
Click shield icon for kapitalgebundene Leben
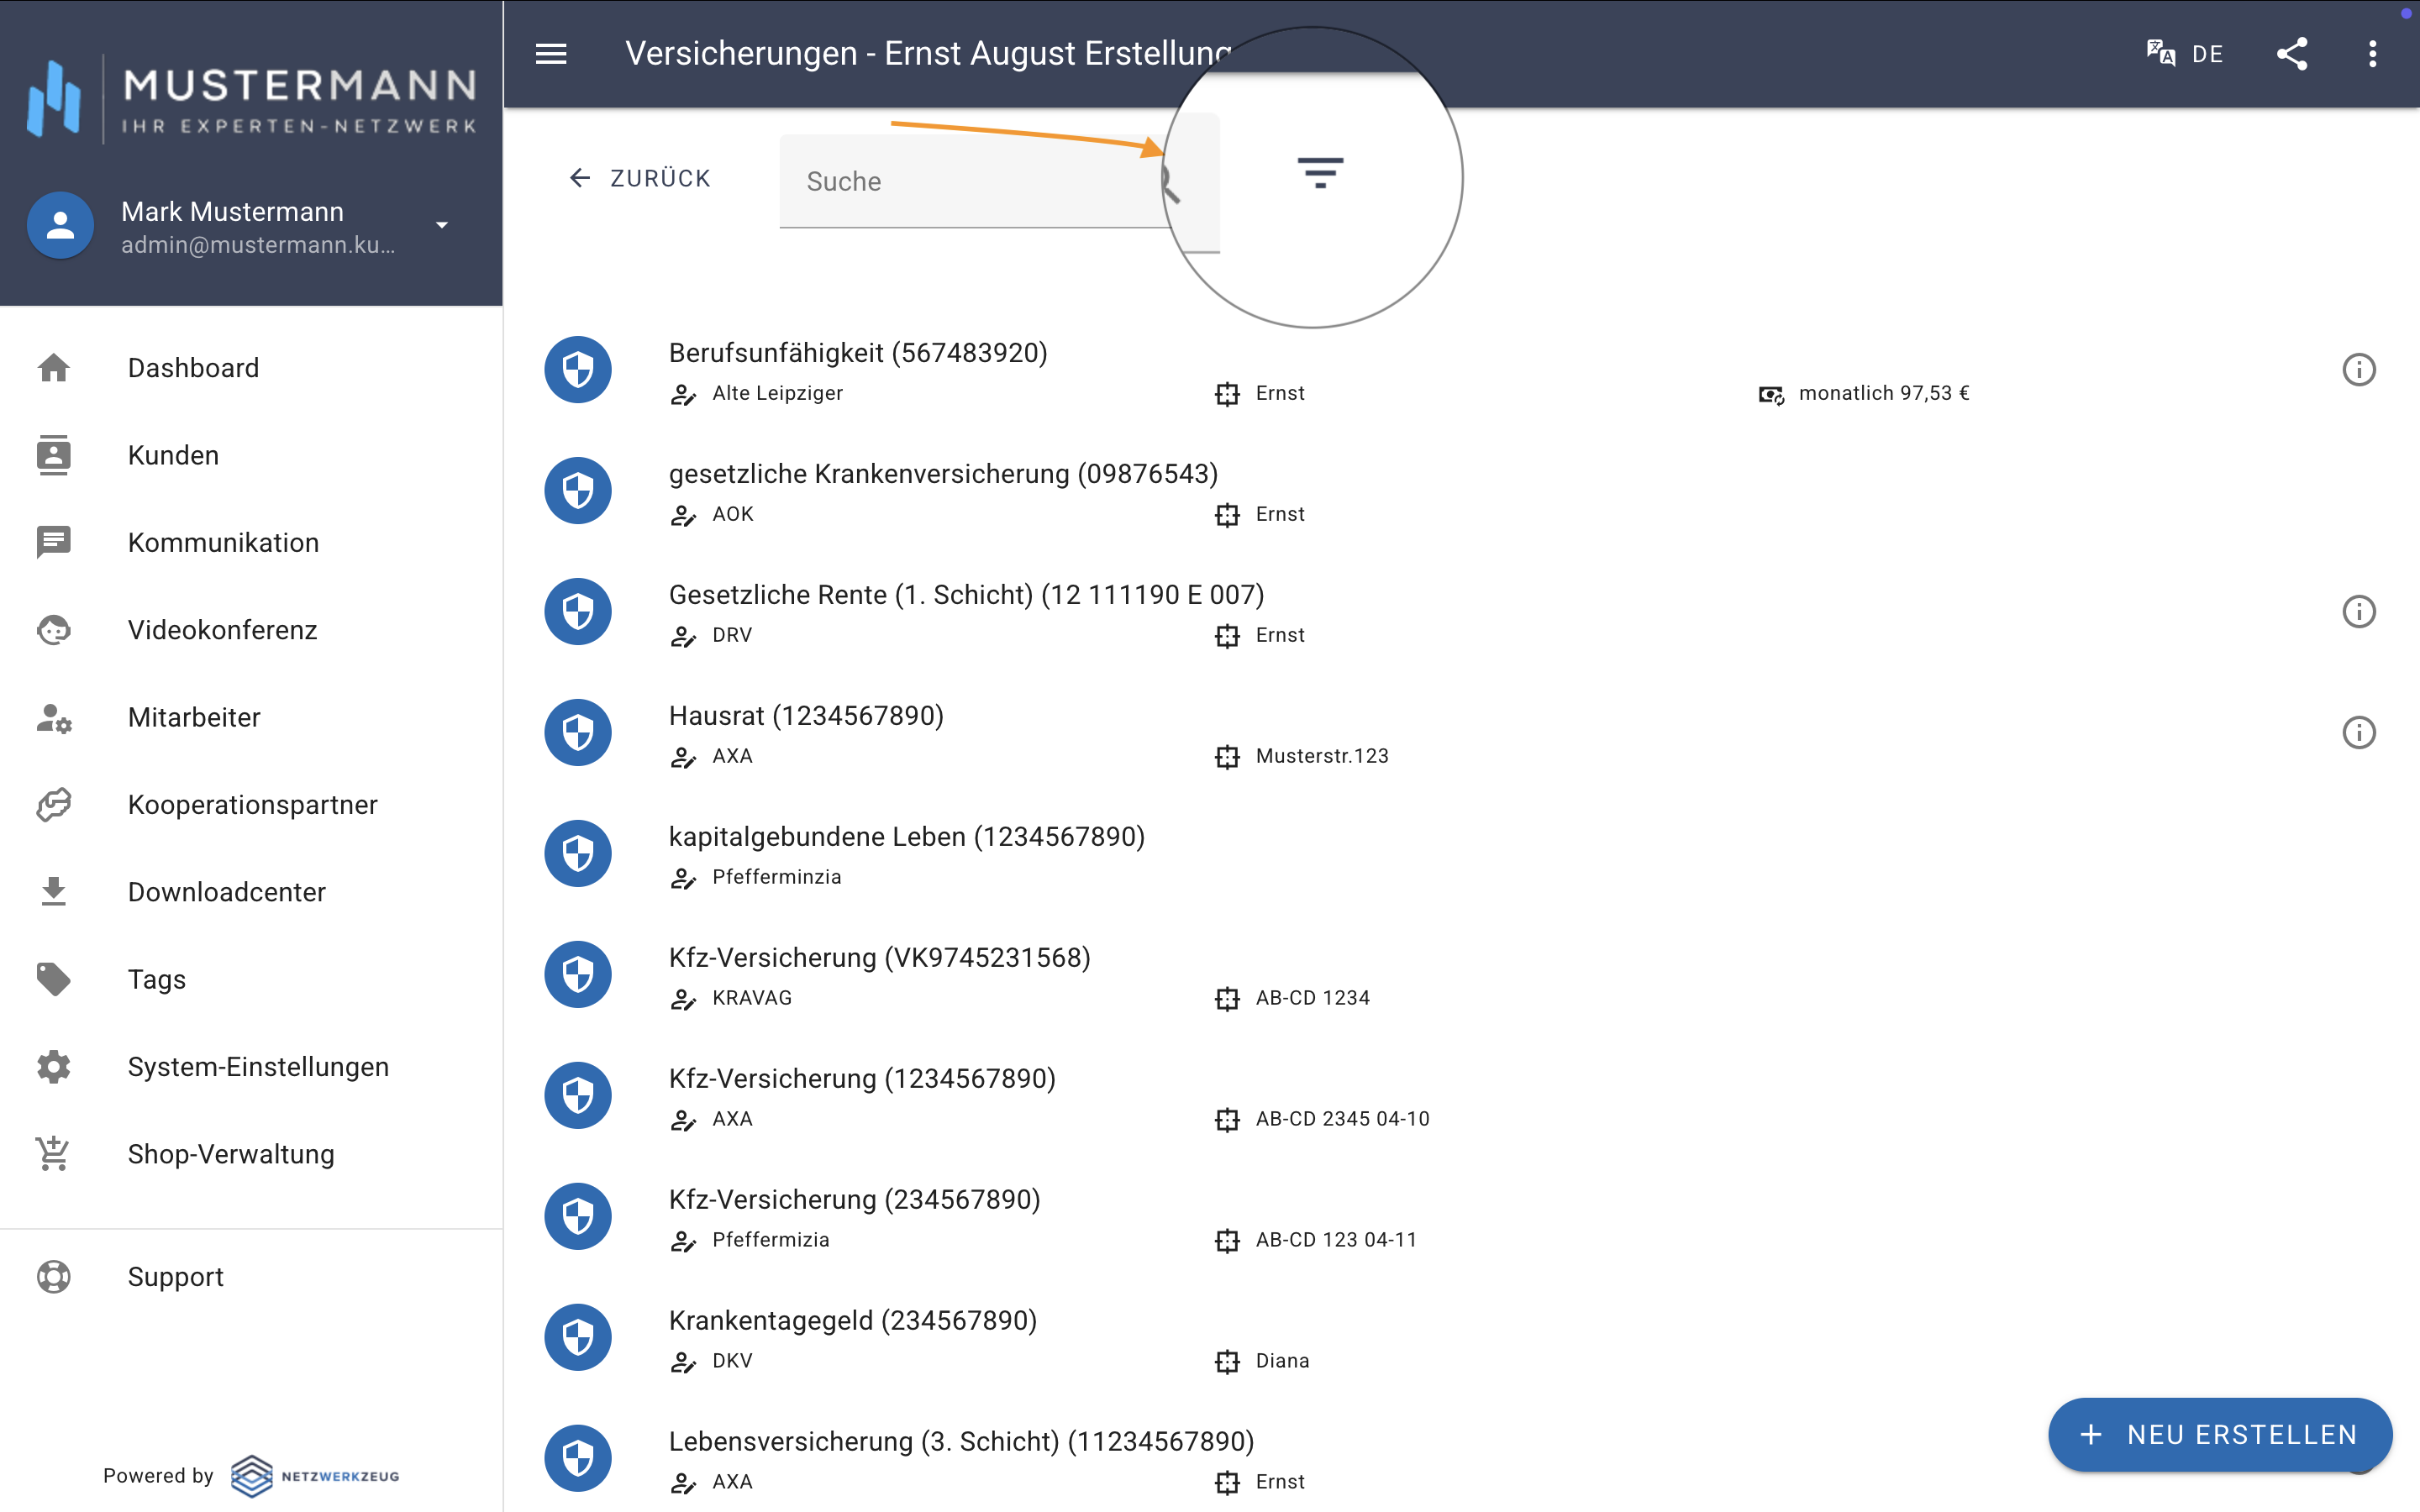pos(578,854)
